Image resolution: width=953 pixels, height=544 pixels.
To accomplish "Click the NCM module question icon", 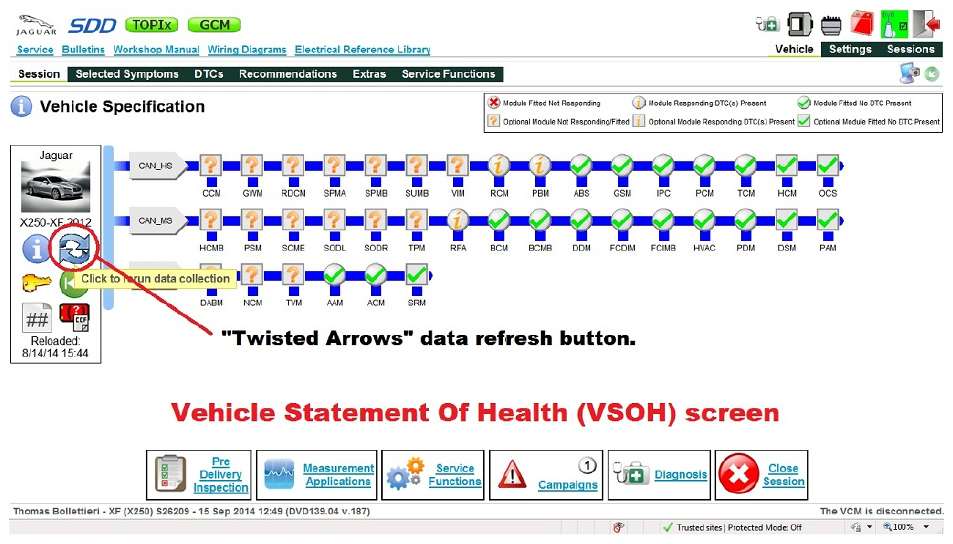I will click(252, 275).
